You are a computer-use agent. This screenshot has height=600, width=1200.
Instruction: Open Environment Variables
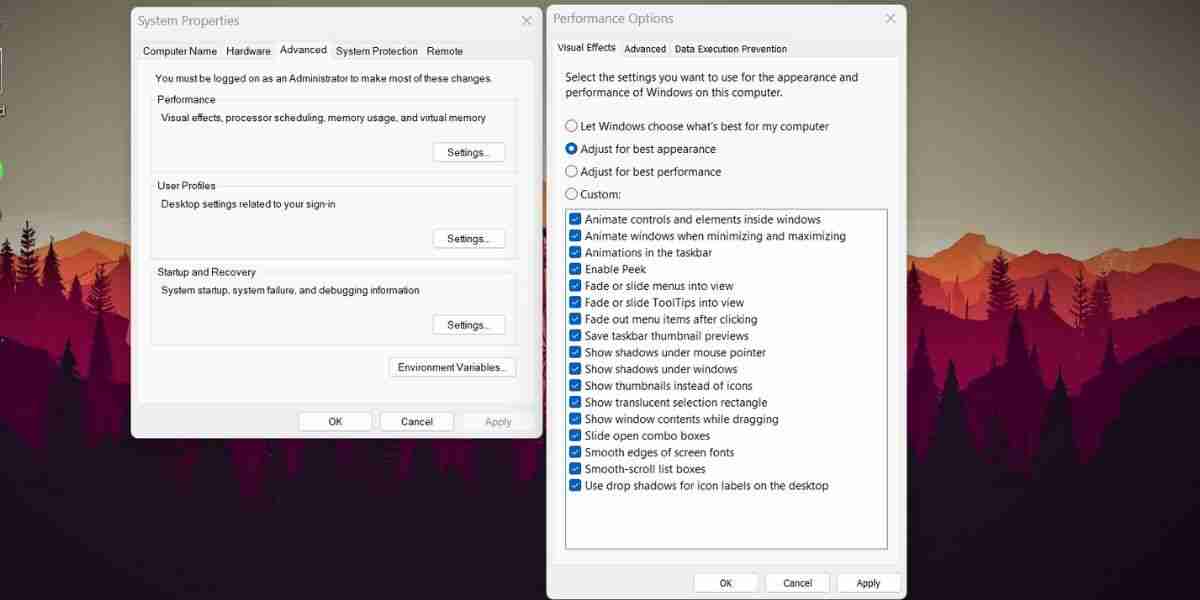(x=451, y=367)
